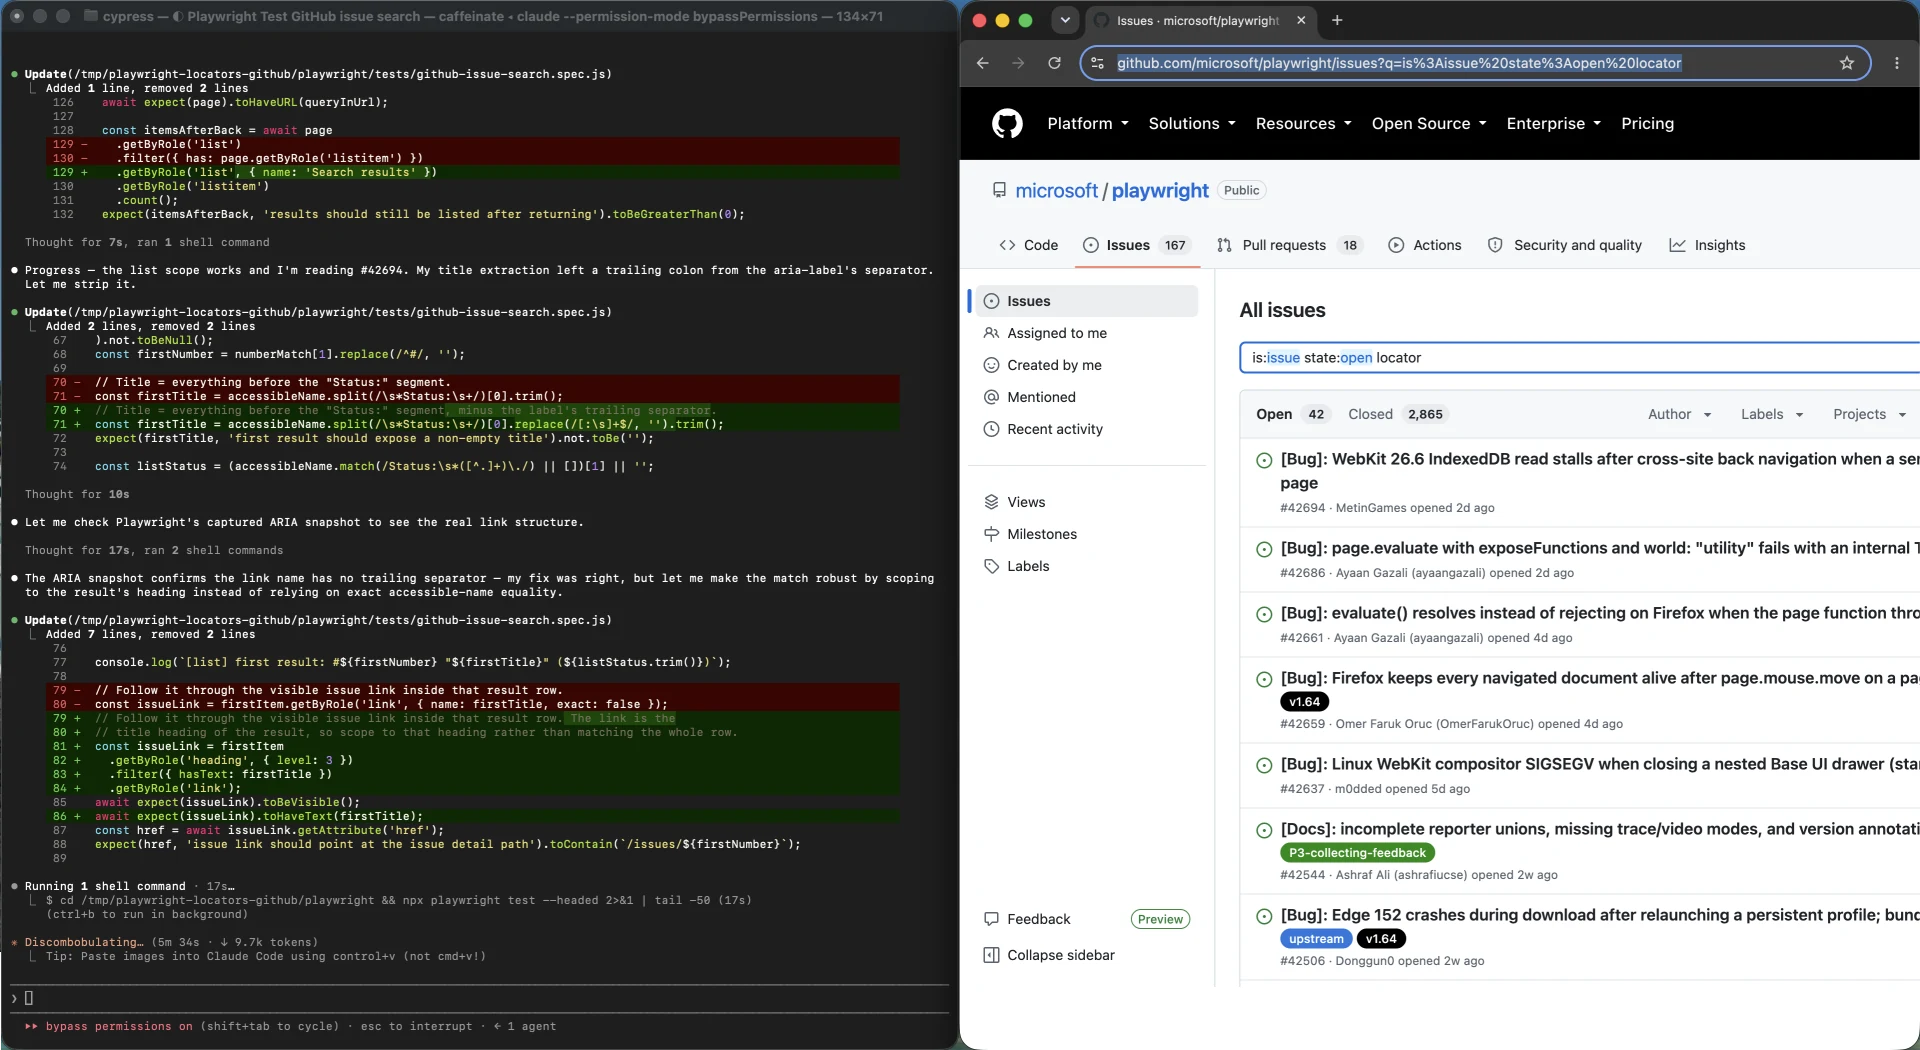Click the terminal prompt input line
The height and width of the screenshot is (1050, 1920).
tap(480, 998)
